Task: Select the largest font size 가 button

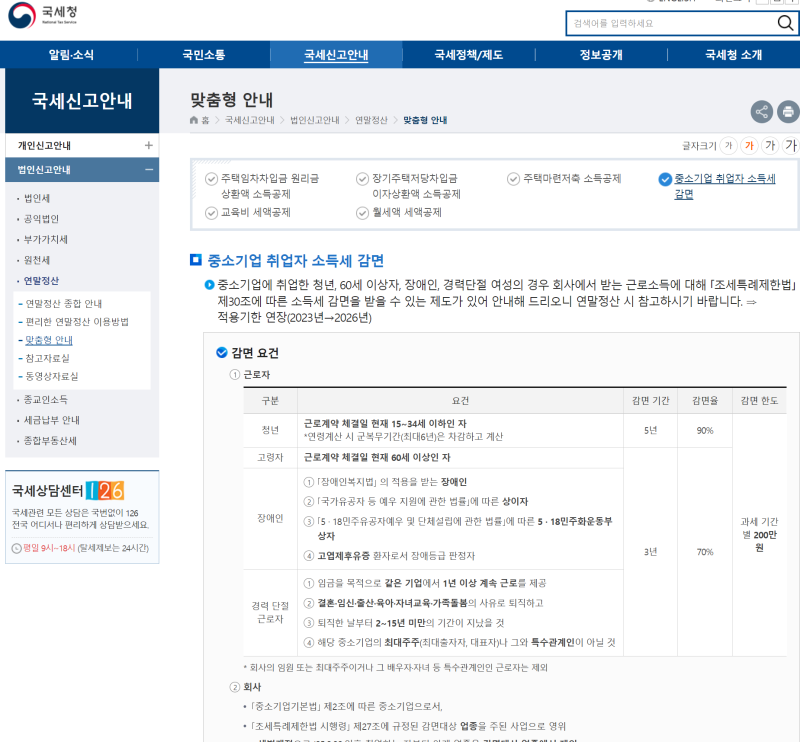Action: [x=791, y=146]
